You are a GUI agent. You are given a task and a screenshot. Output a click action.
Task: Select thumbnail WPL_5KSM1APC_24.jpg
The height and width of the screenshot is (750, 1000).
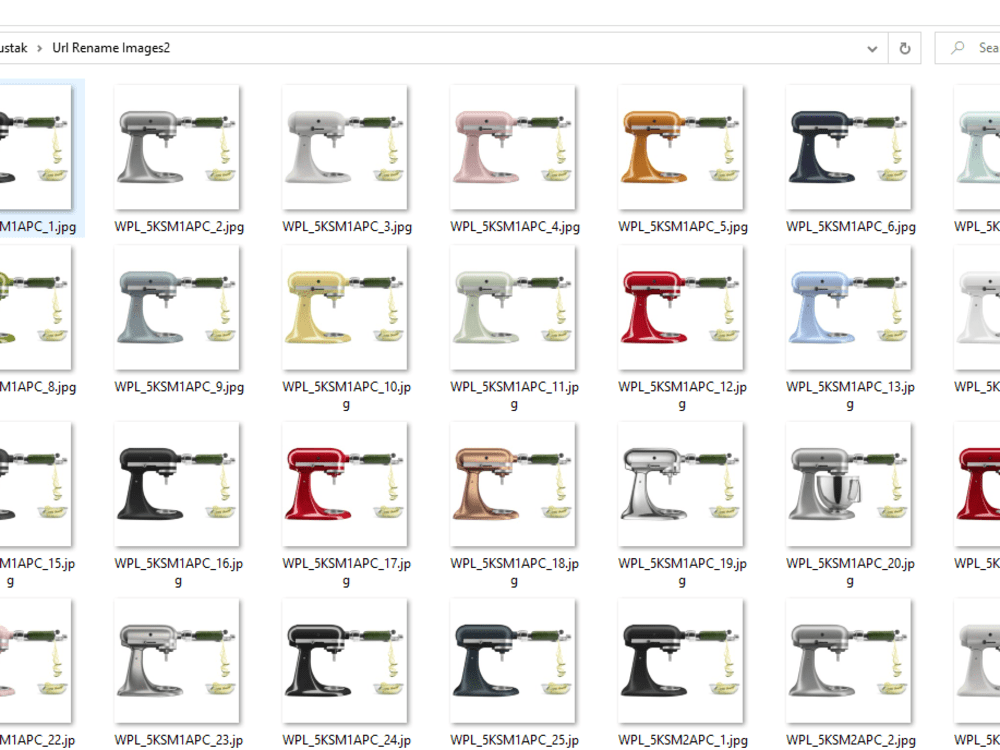(x=344, y=661)
